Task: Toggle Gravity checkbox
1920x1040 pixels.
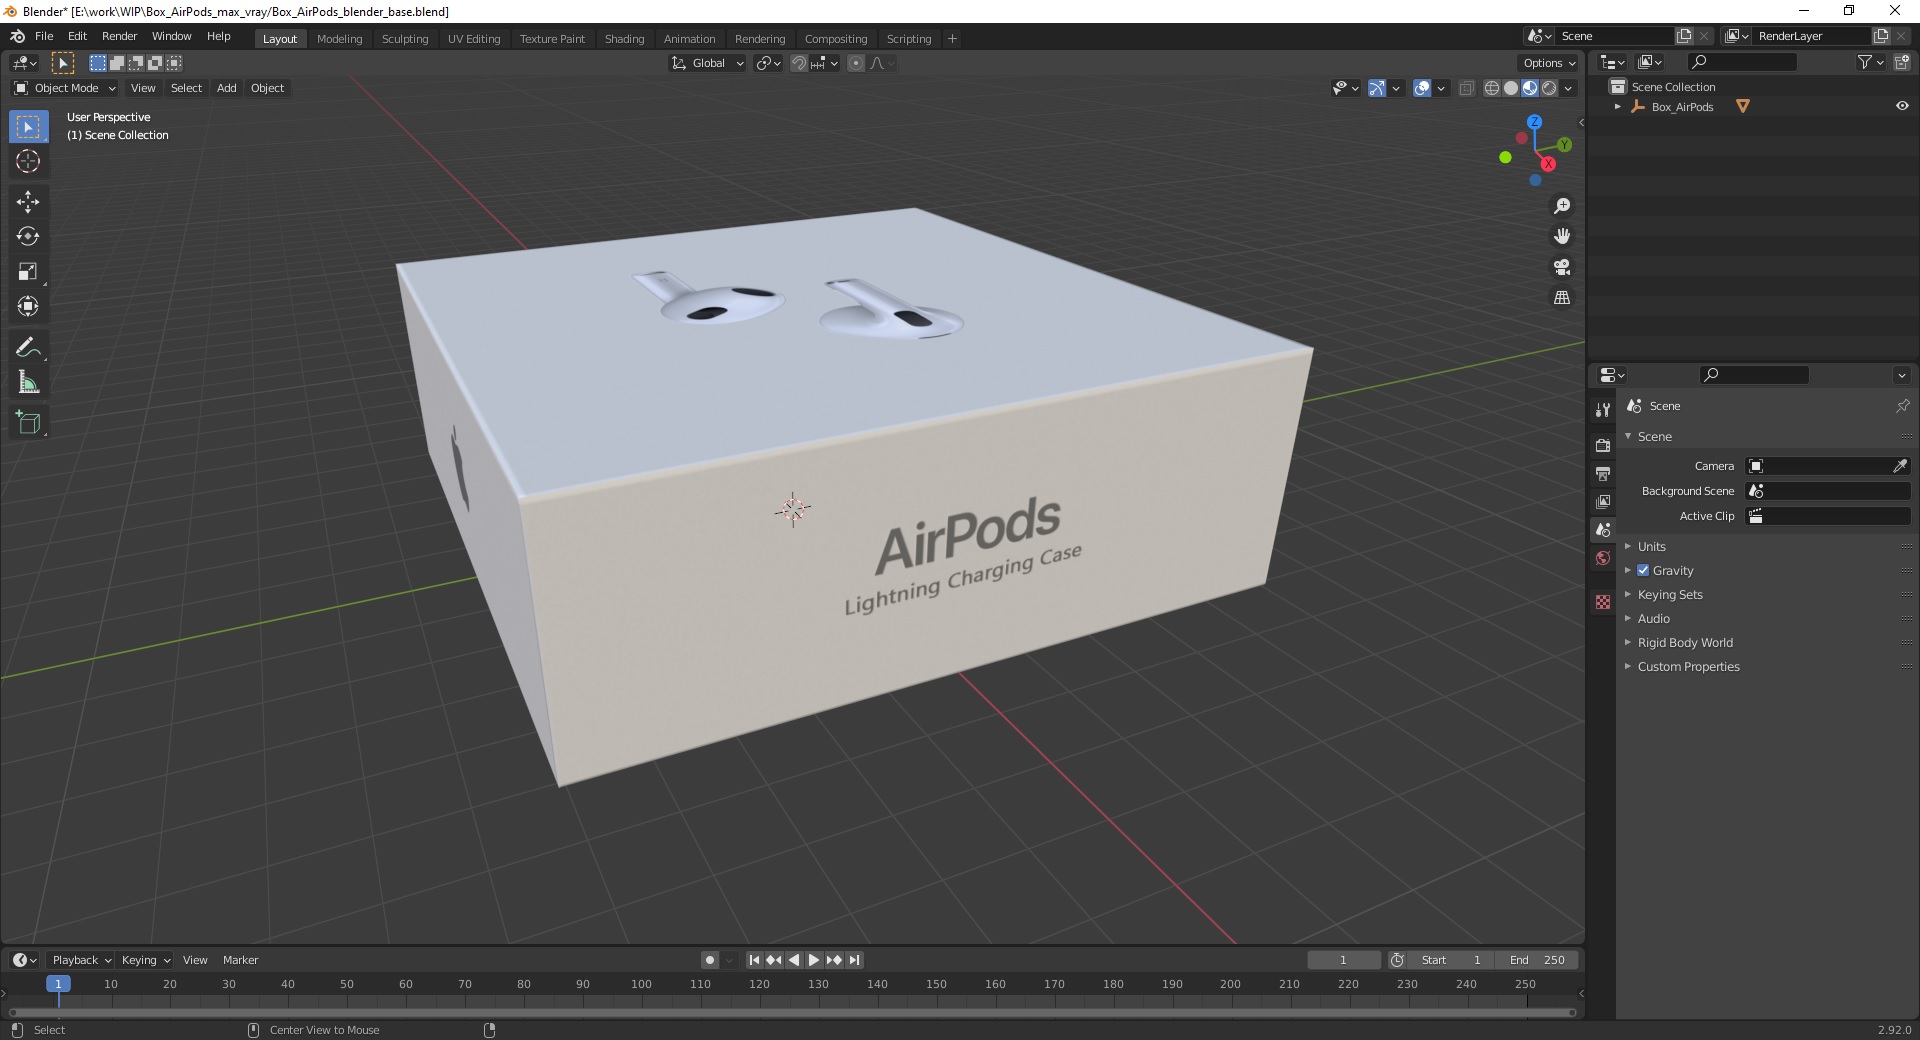Action: [1643, 570]
